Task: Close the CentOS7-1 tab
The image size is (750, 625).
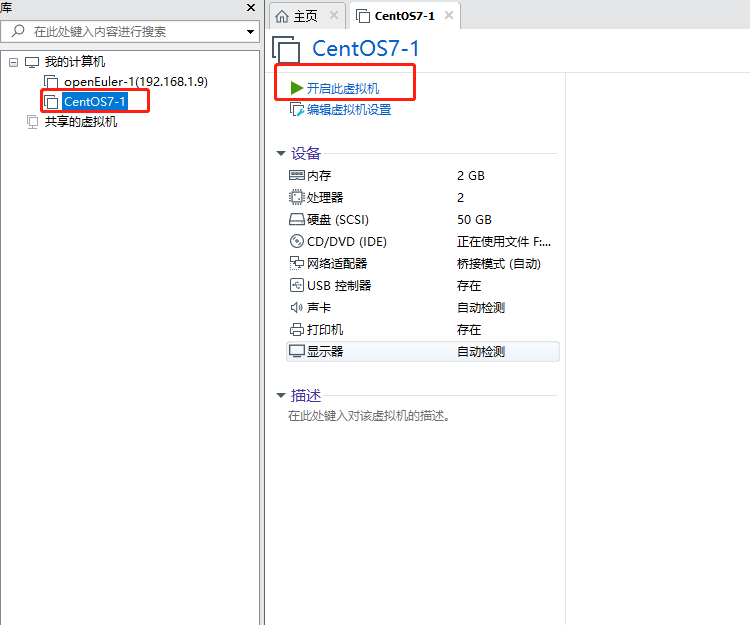Action: (x=449, y=15)
